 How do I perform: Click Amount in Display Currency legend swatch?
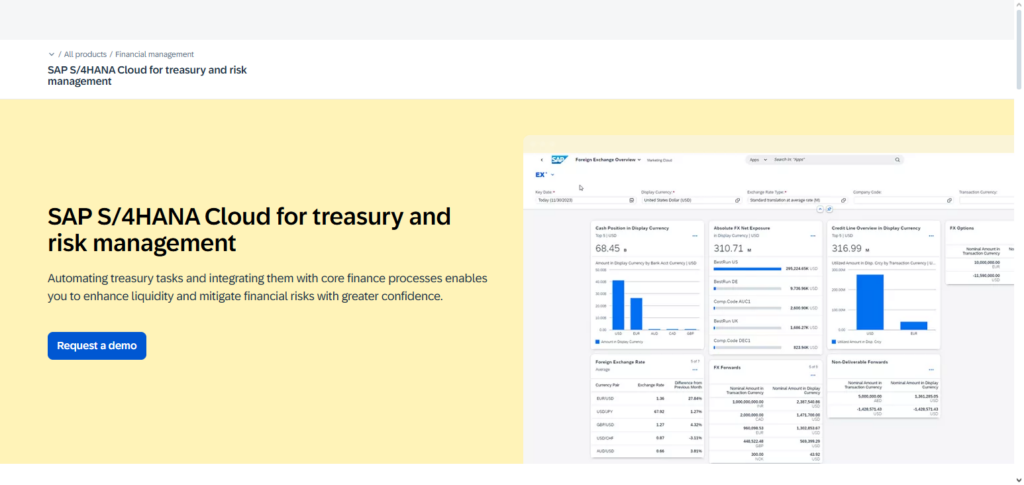click(597, 341)
